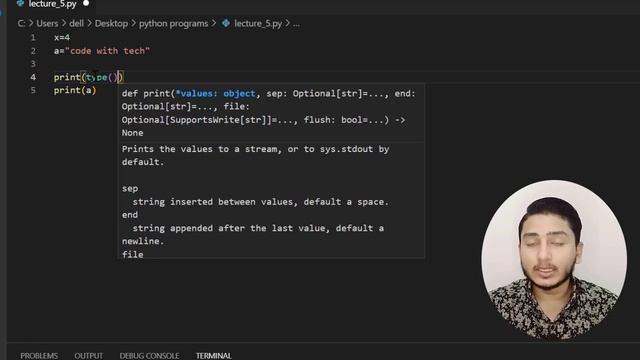Open the python programs breadcrumb segment
The height and width of the screenshot is (360, 640).
point(173,24)
